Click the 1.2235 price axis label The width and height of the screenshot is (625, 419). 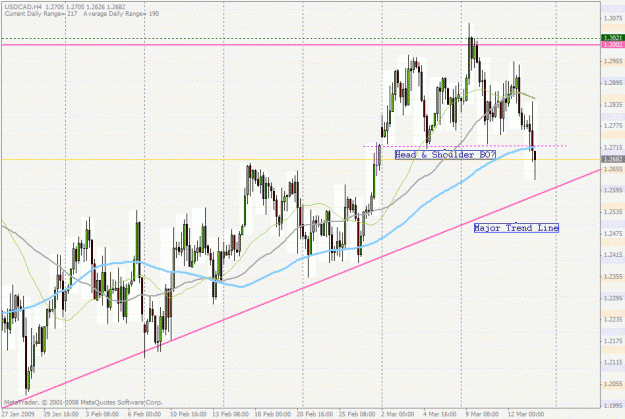pos(613,319)
